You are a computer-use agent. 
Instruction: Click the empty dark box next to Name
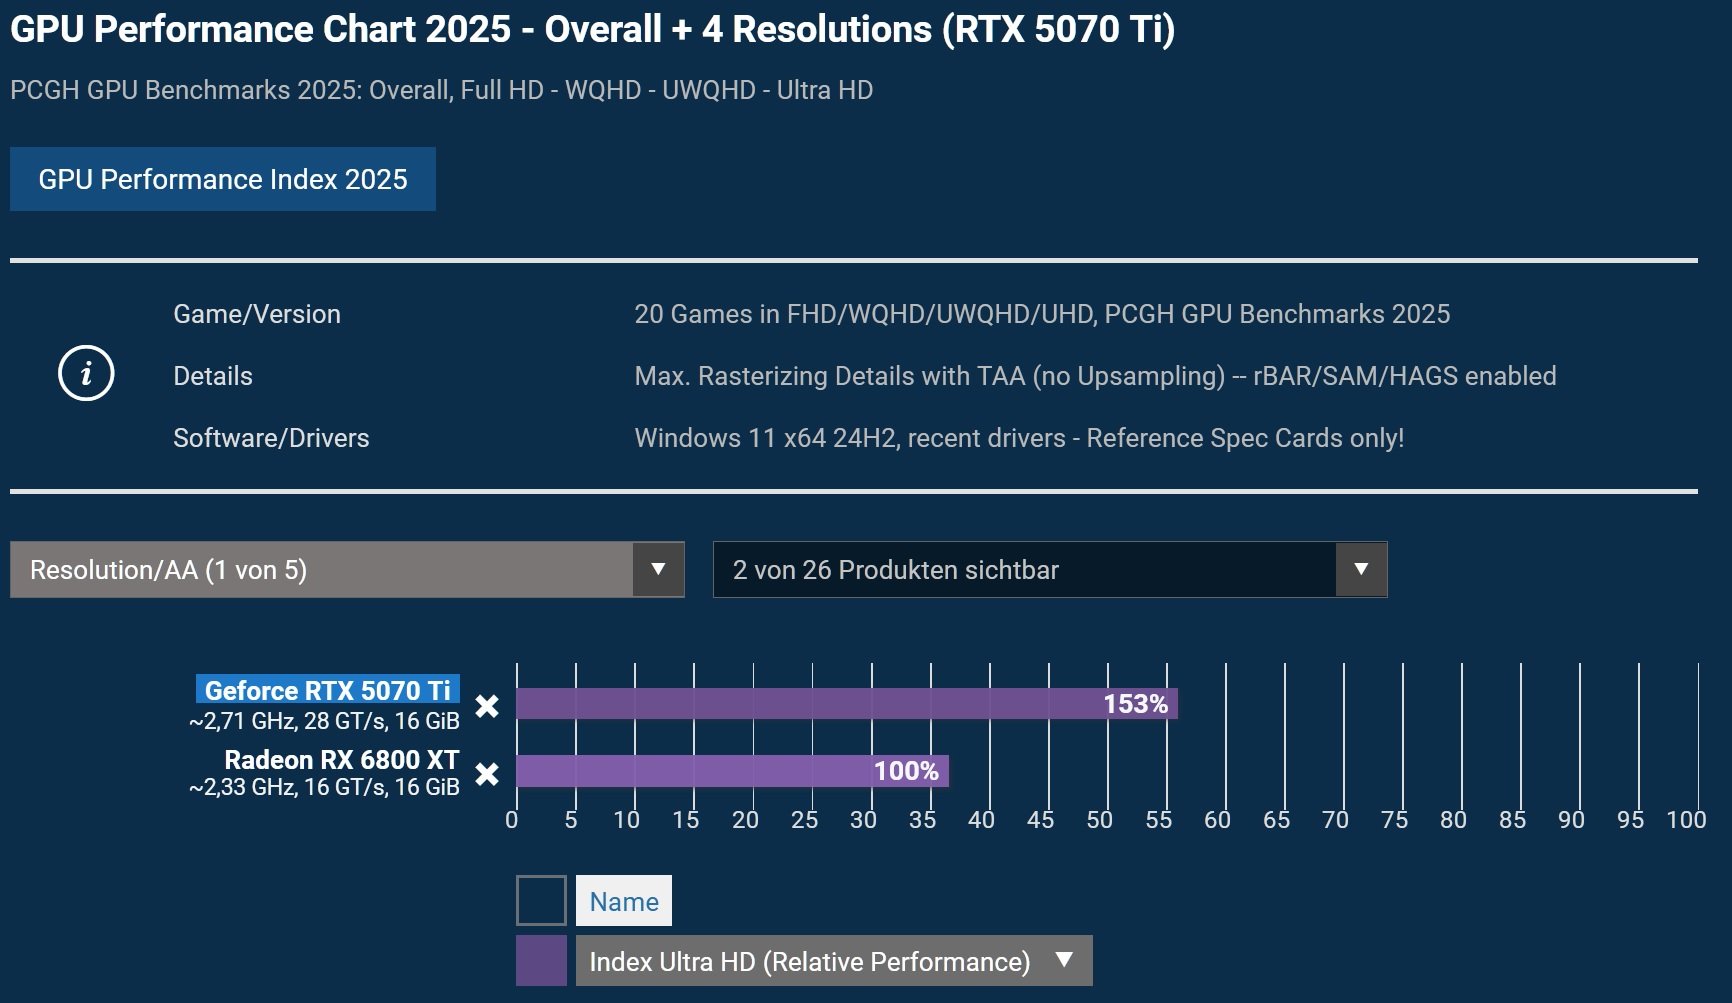tap(541, 901)
